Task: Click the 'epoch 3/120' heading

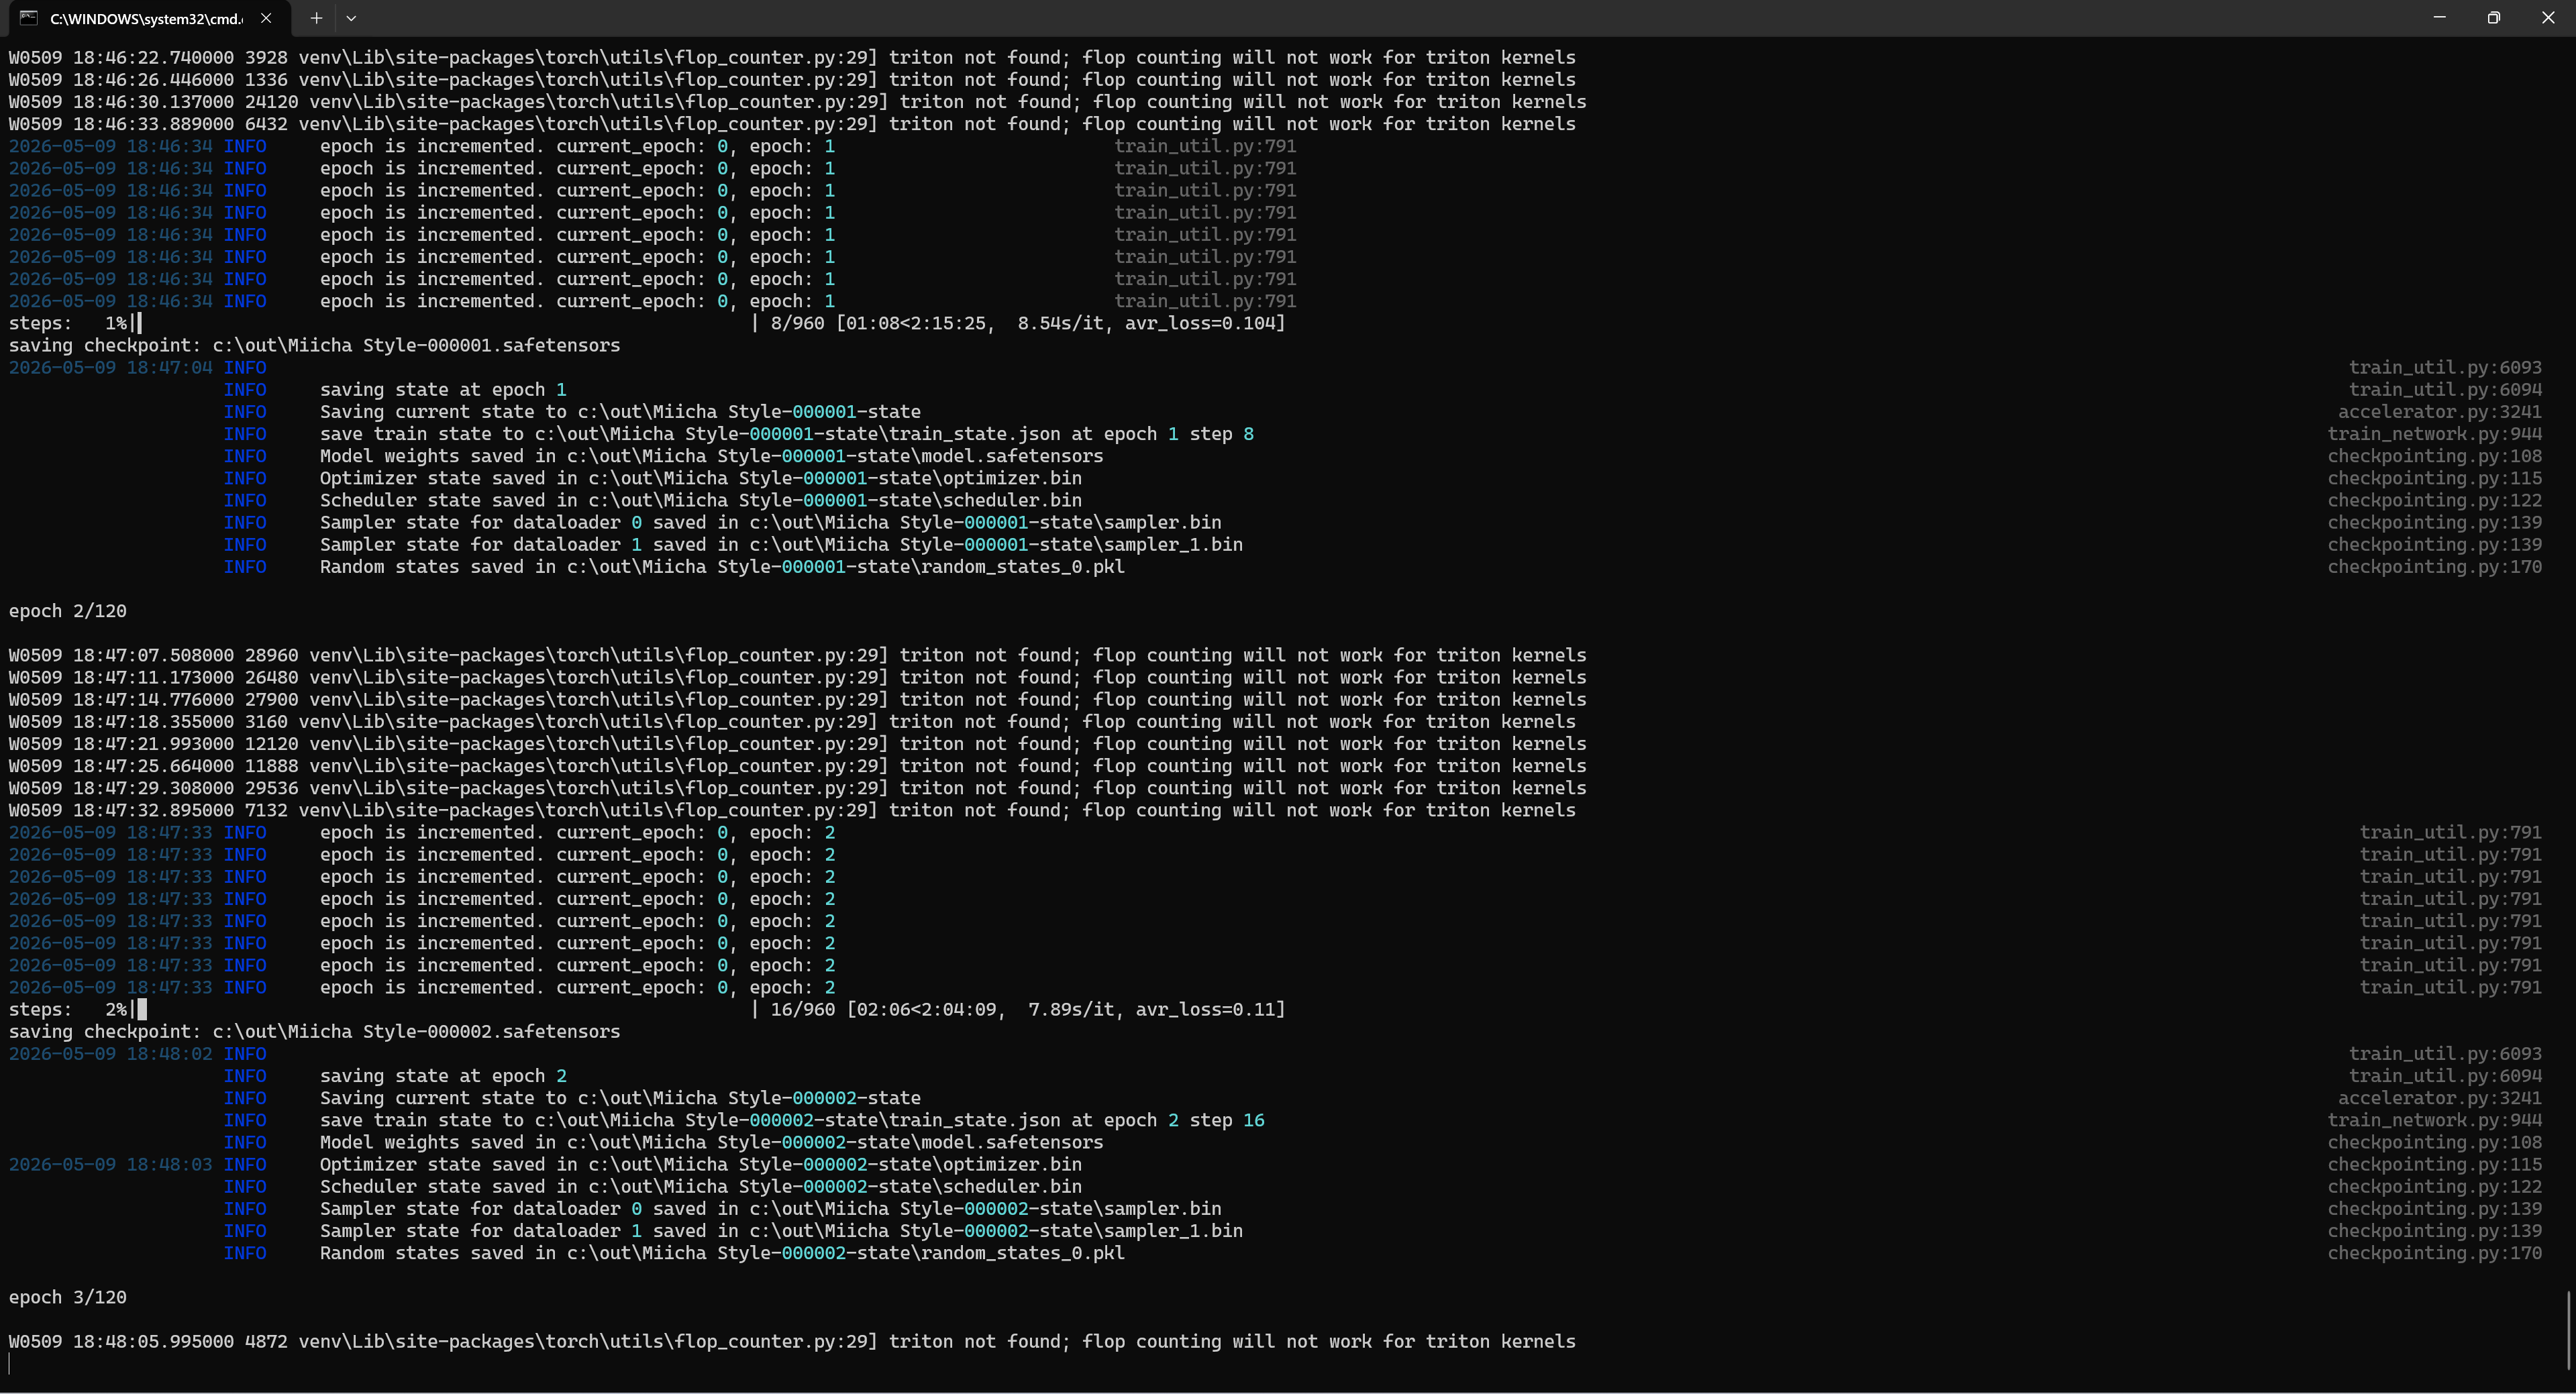Action: pyautogui.click(x=67, y=1297)
